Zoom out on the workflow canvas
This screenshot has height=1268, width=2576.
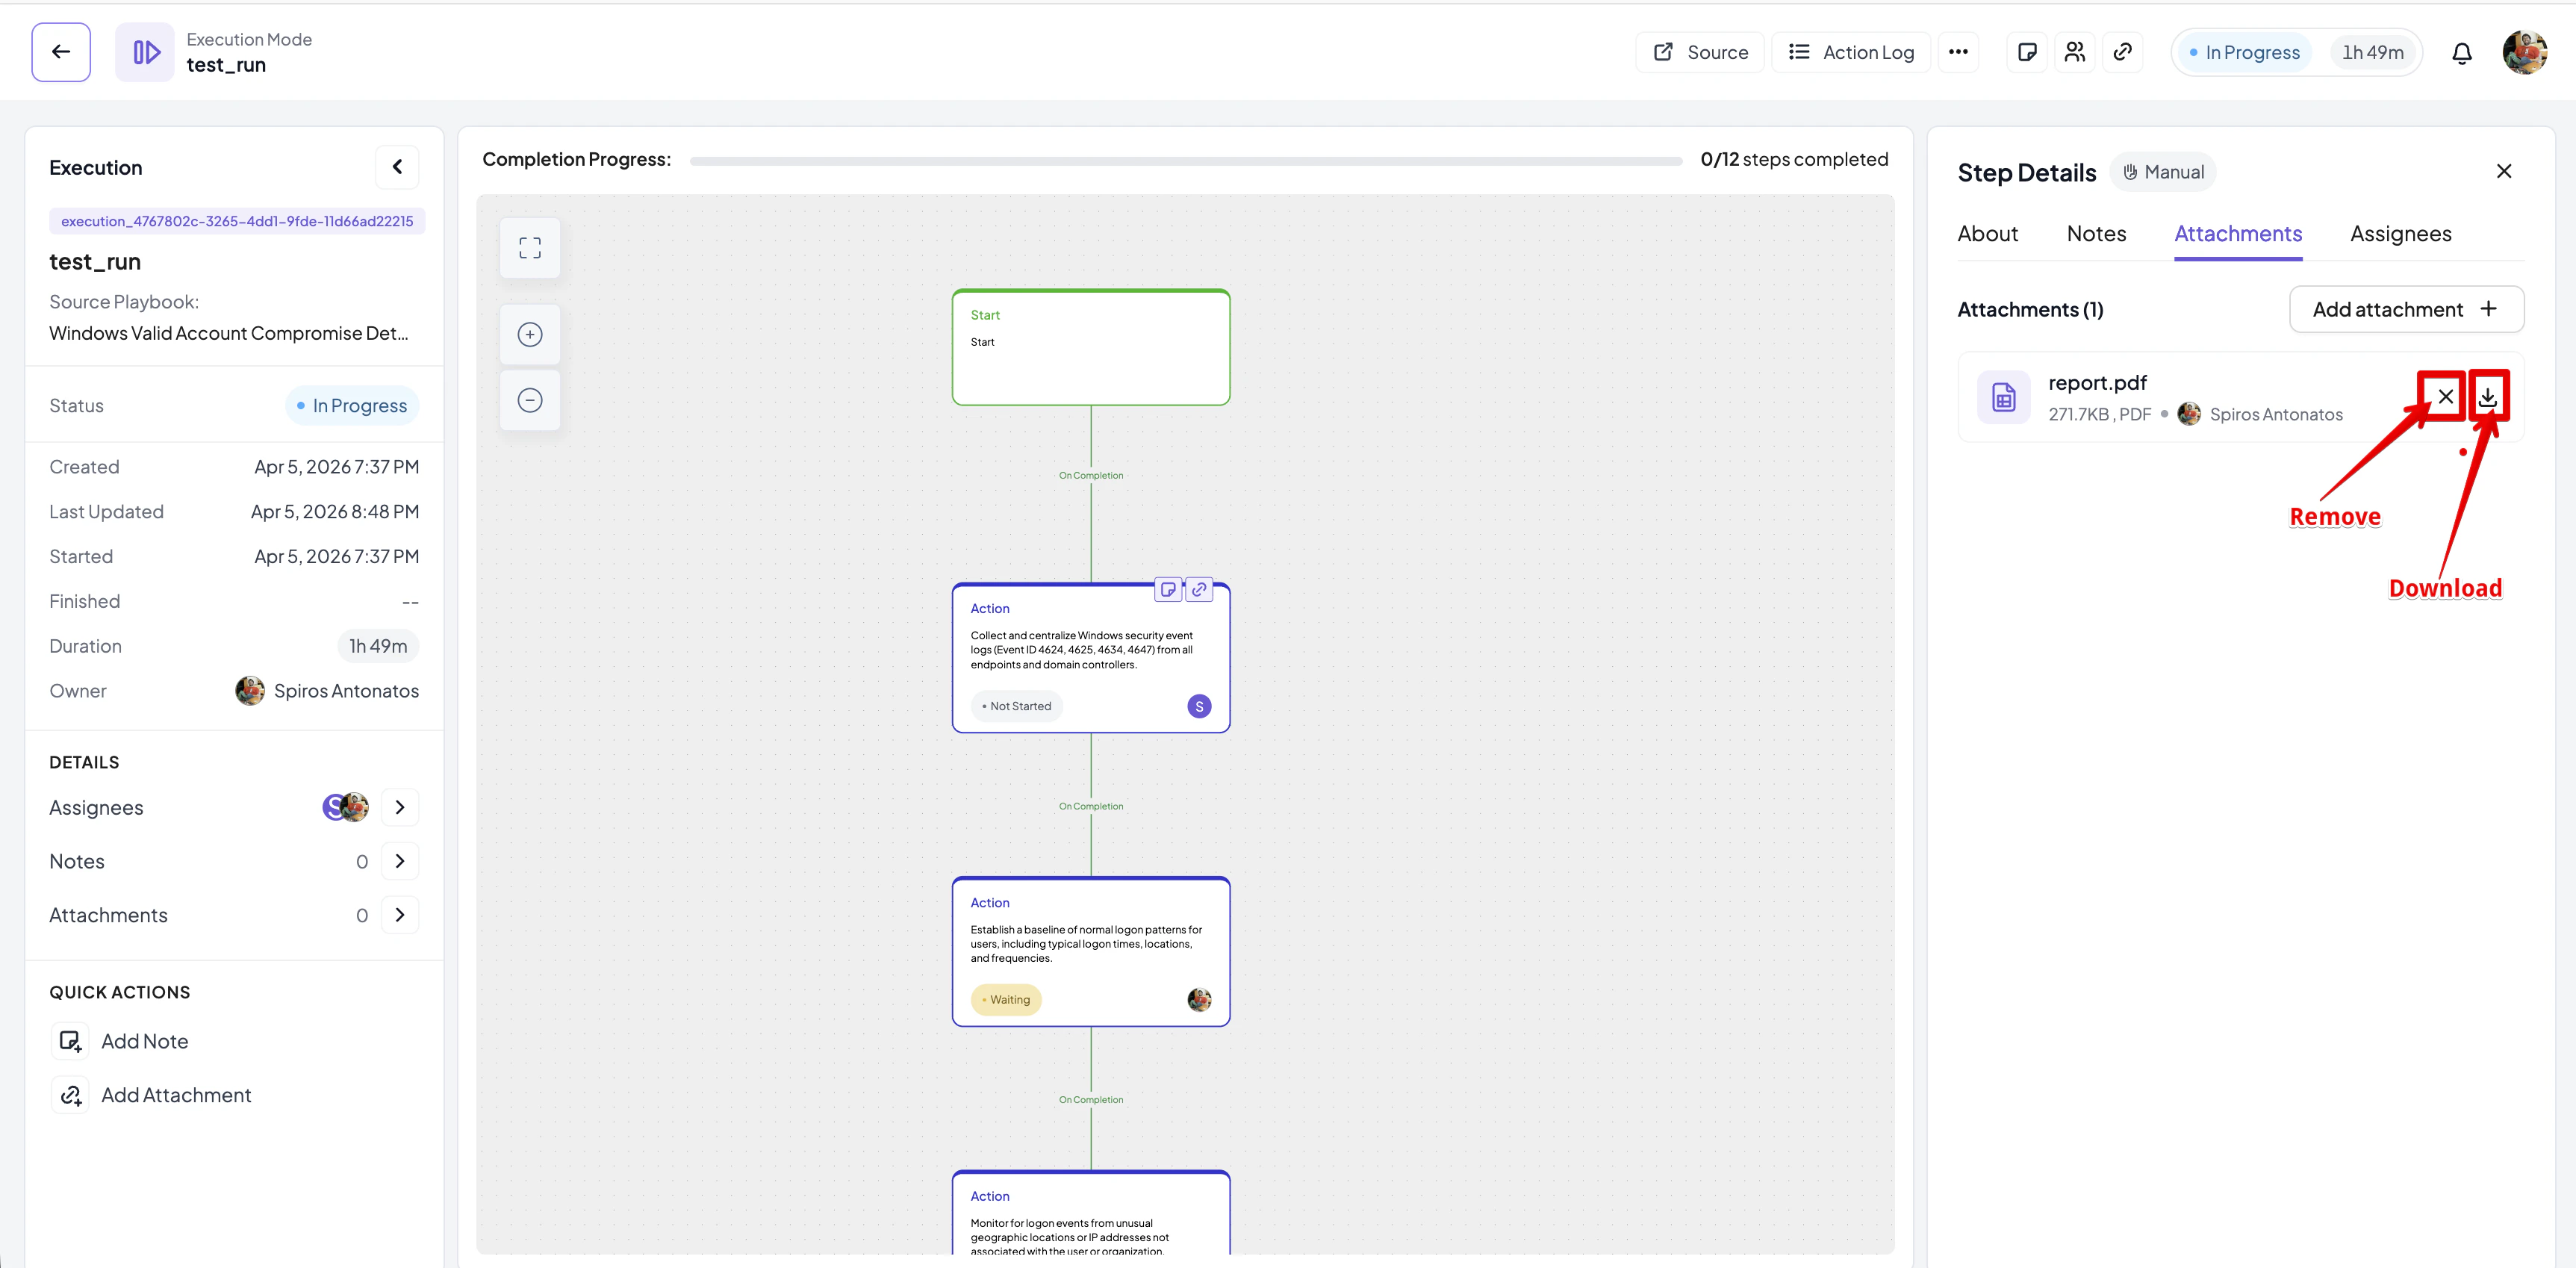click(530, 400)
